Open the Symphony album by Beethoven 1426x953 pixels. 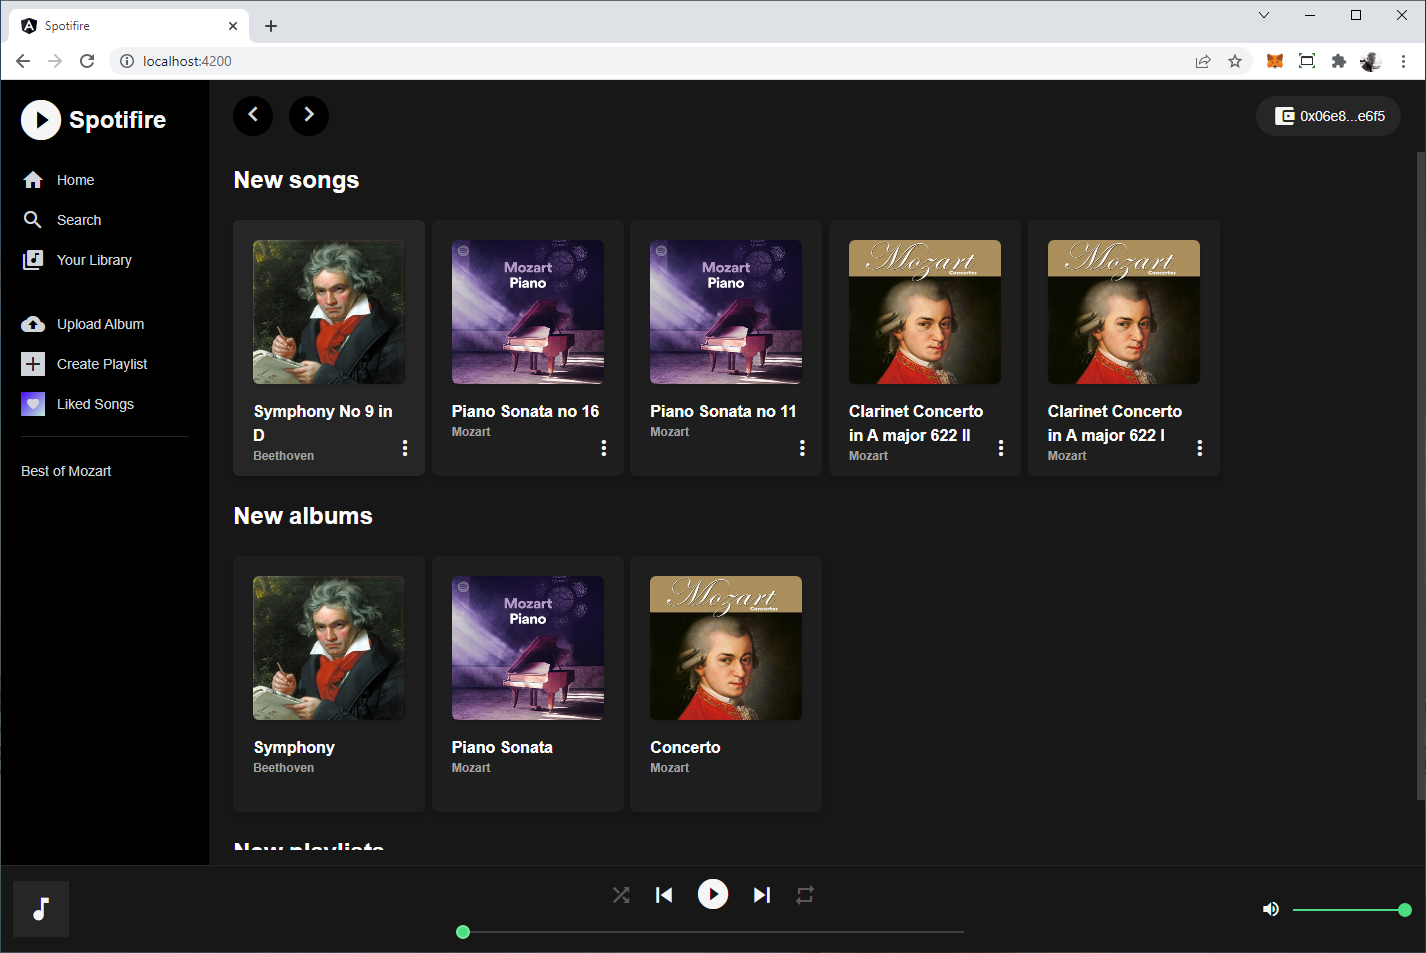click(329, 684)
